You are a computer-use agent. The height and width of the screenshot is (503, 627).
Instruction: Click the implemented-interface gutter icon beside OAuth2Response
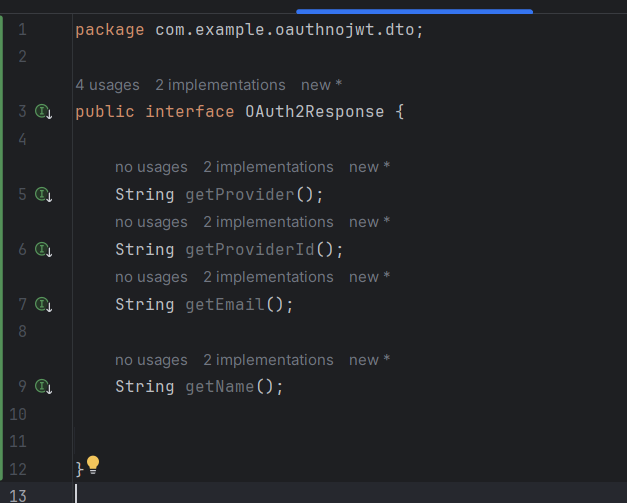click(43, 111)
